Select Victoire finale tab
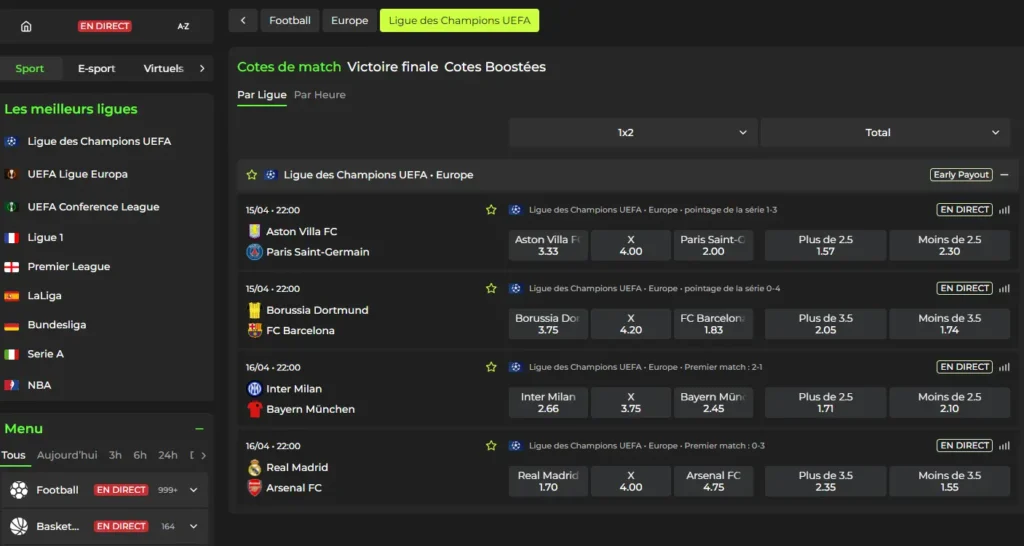Screen dimensions: 1024x546 pos(392,67)
